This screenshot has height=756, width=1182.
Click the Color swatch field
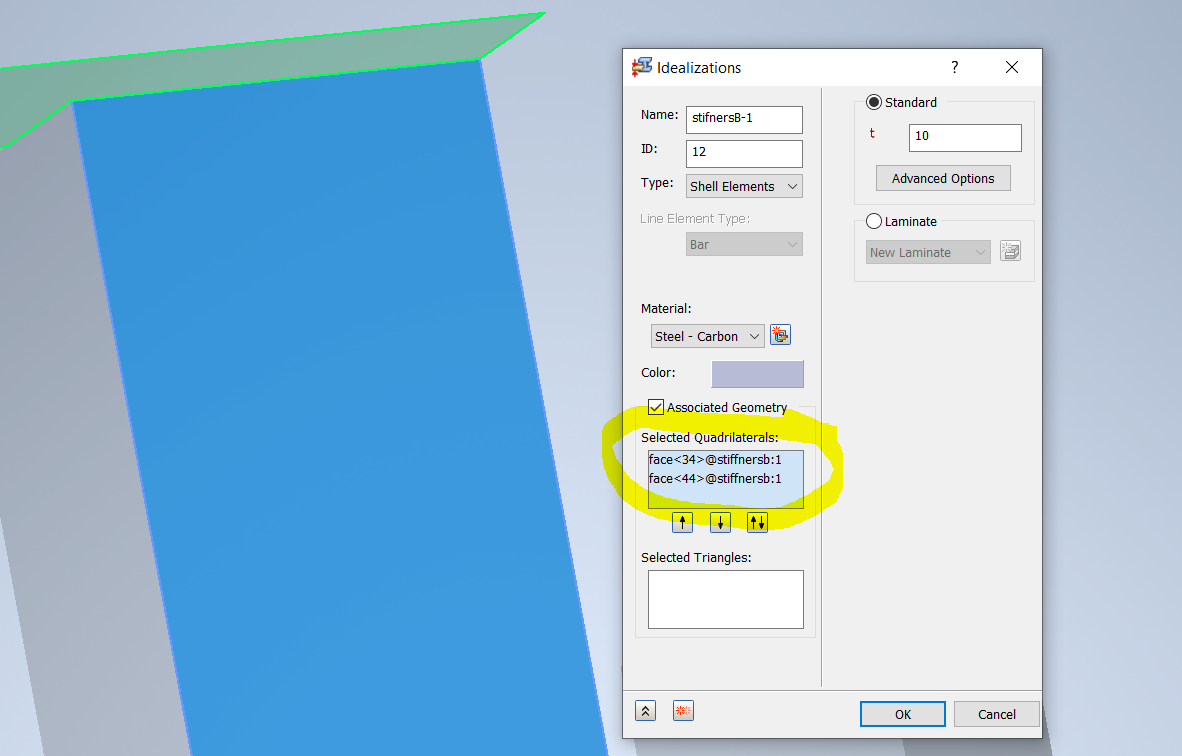tap(757, 373)
